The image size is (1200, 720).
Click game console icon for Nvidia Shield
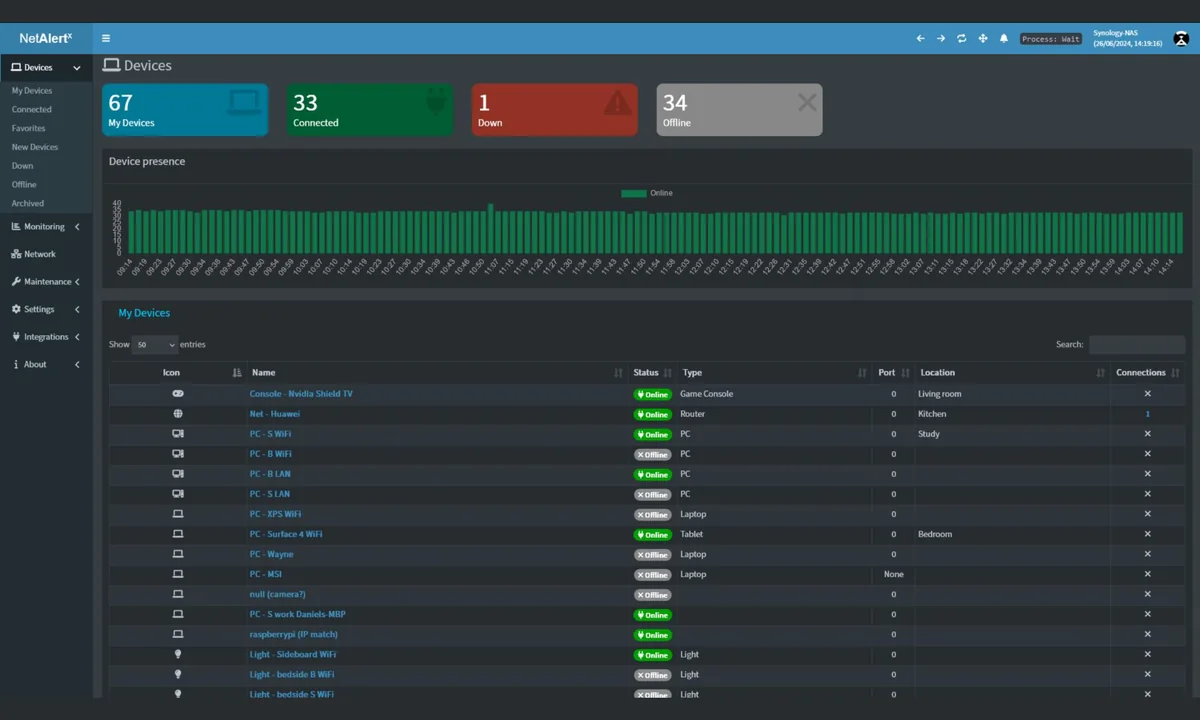tap(178, 394)
